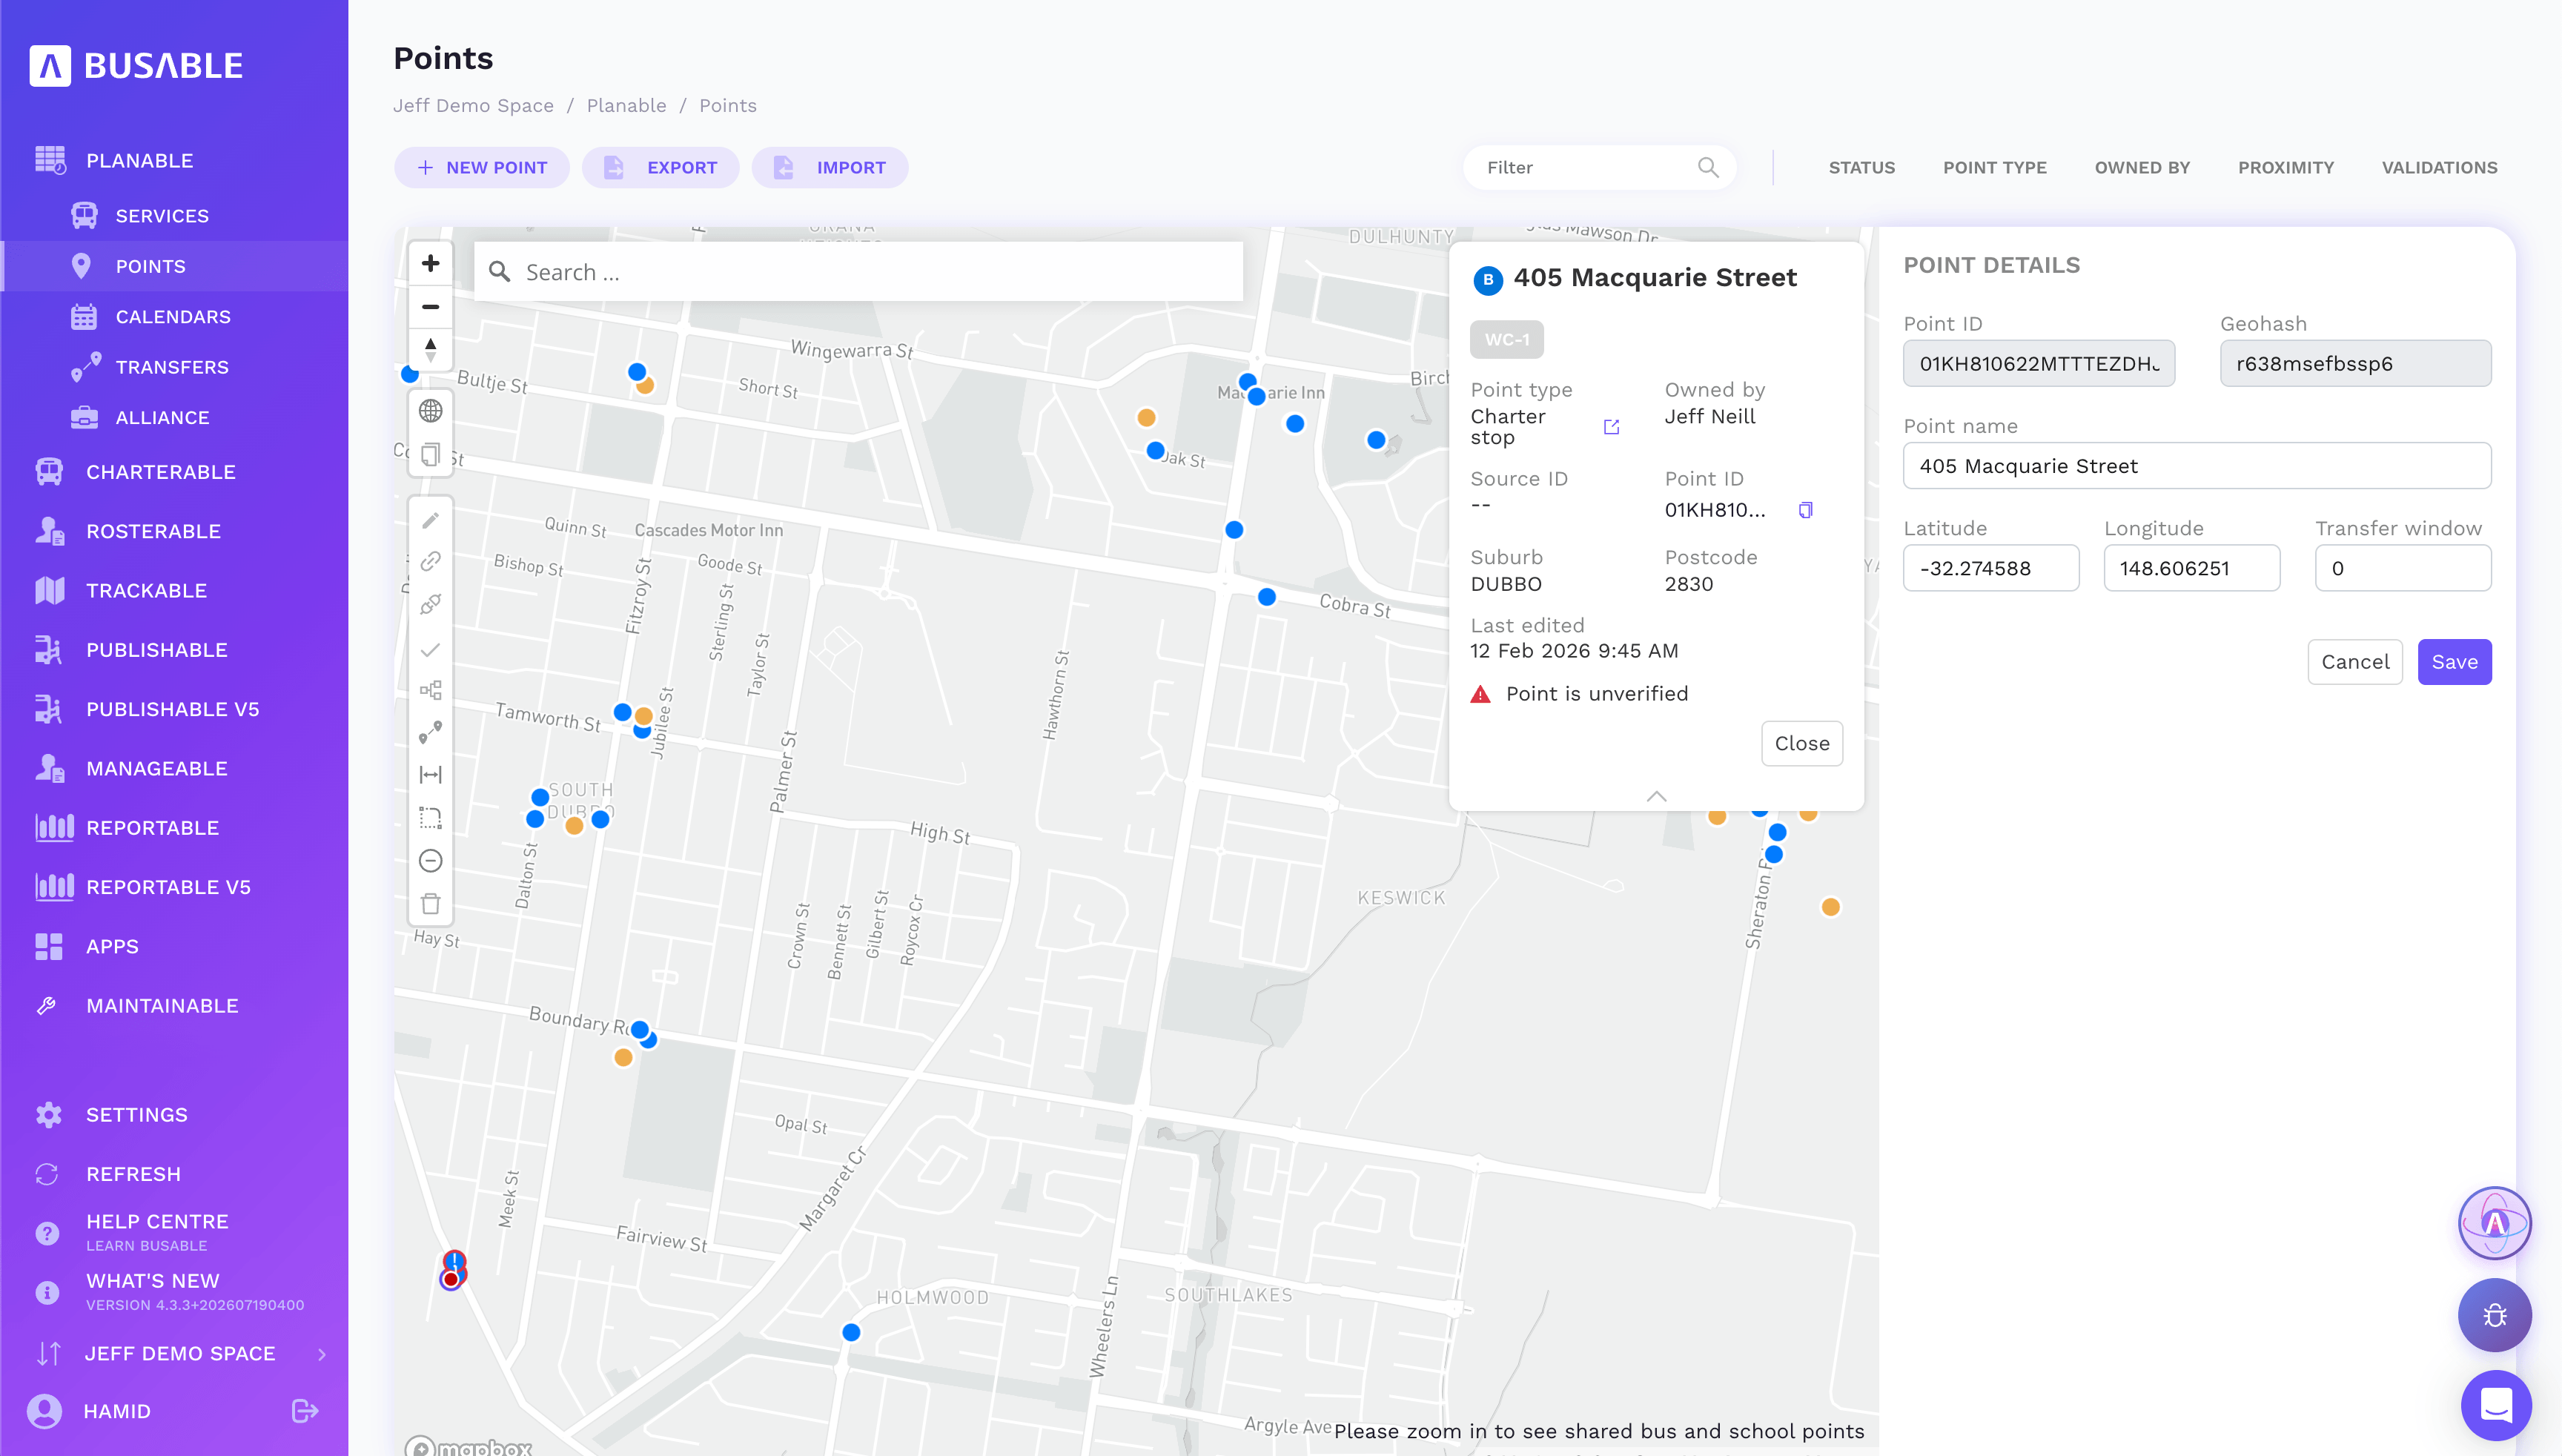Go to Services in the sidebar
The width and height of the screenshot is (2562, 1456).
point(162,216)
